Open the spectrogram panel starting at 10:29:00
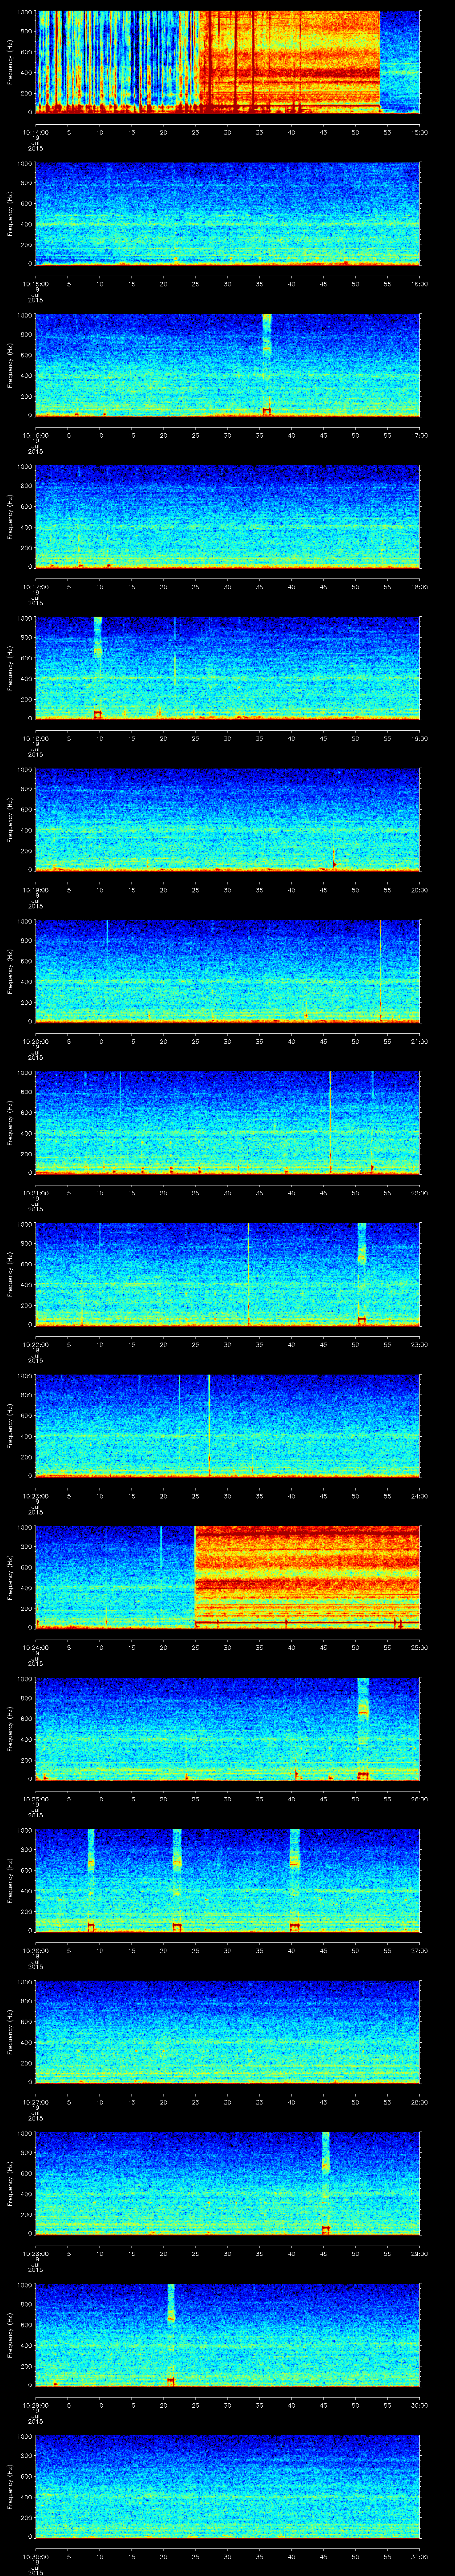 click(227, 2335)
